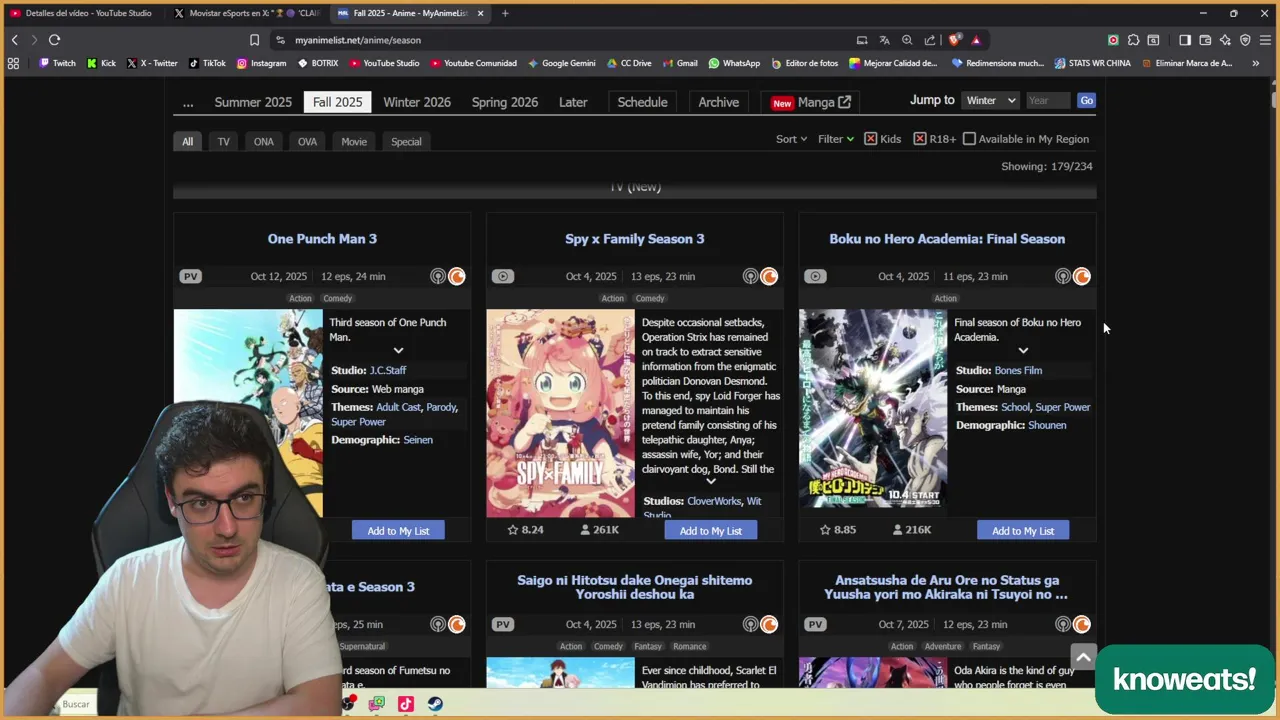Switch to Summer 2025 season
1280x720 pixels.
[x=253, y=102]
